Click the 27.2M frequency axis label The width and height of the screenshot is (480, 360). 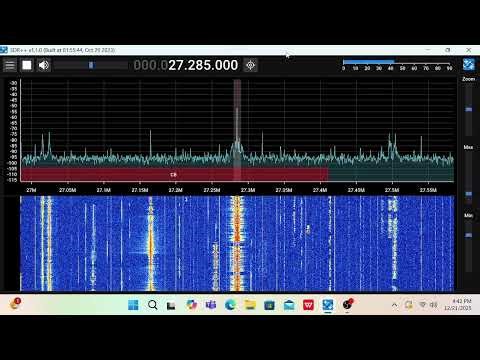click(x=176, y=190)
